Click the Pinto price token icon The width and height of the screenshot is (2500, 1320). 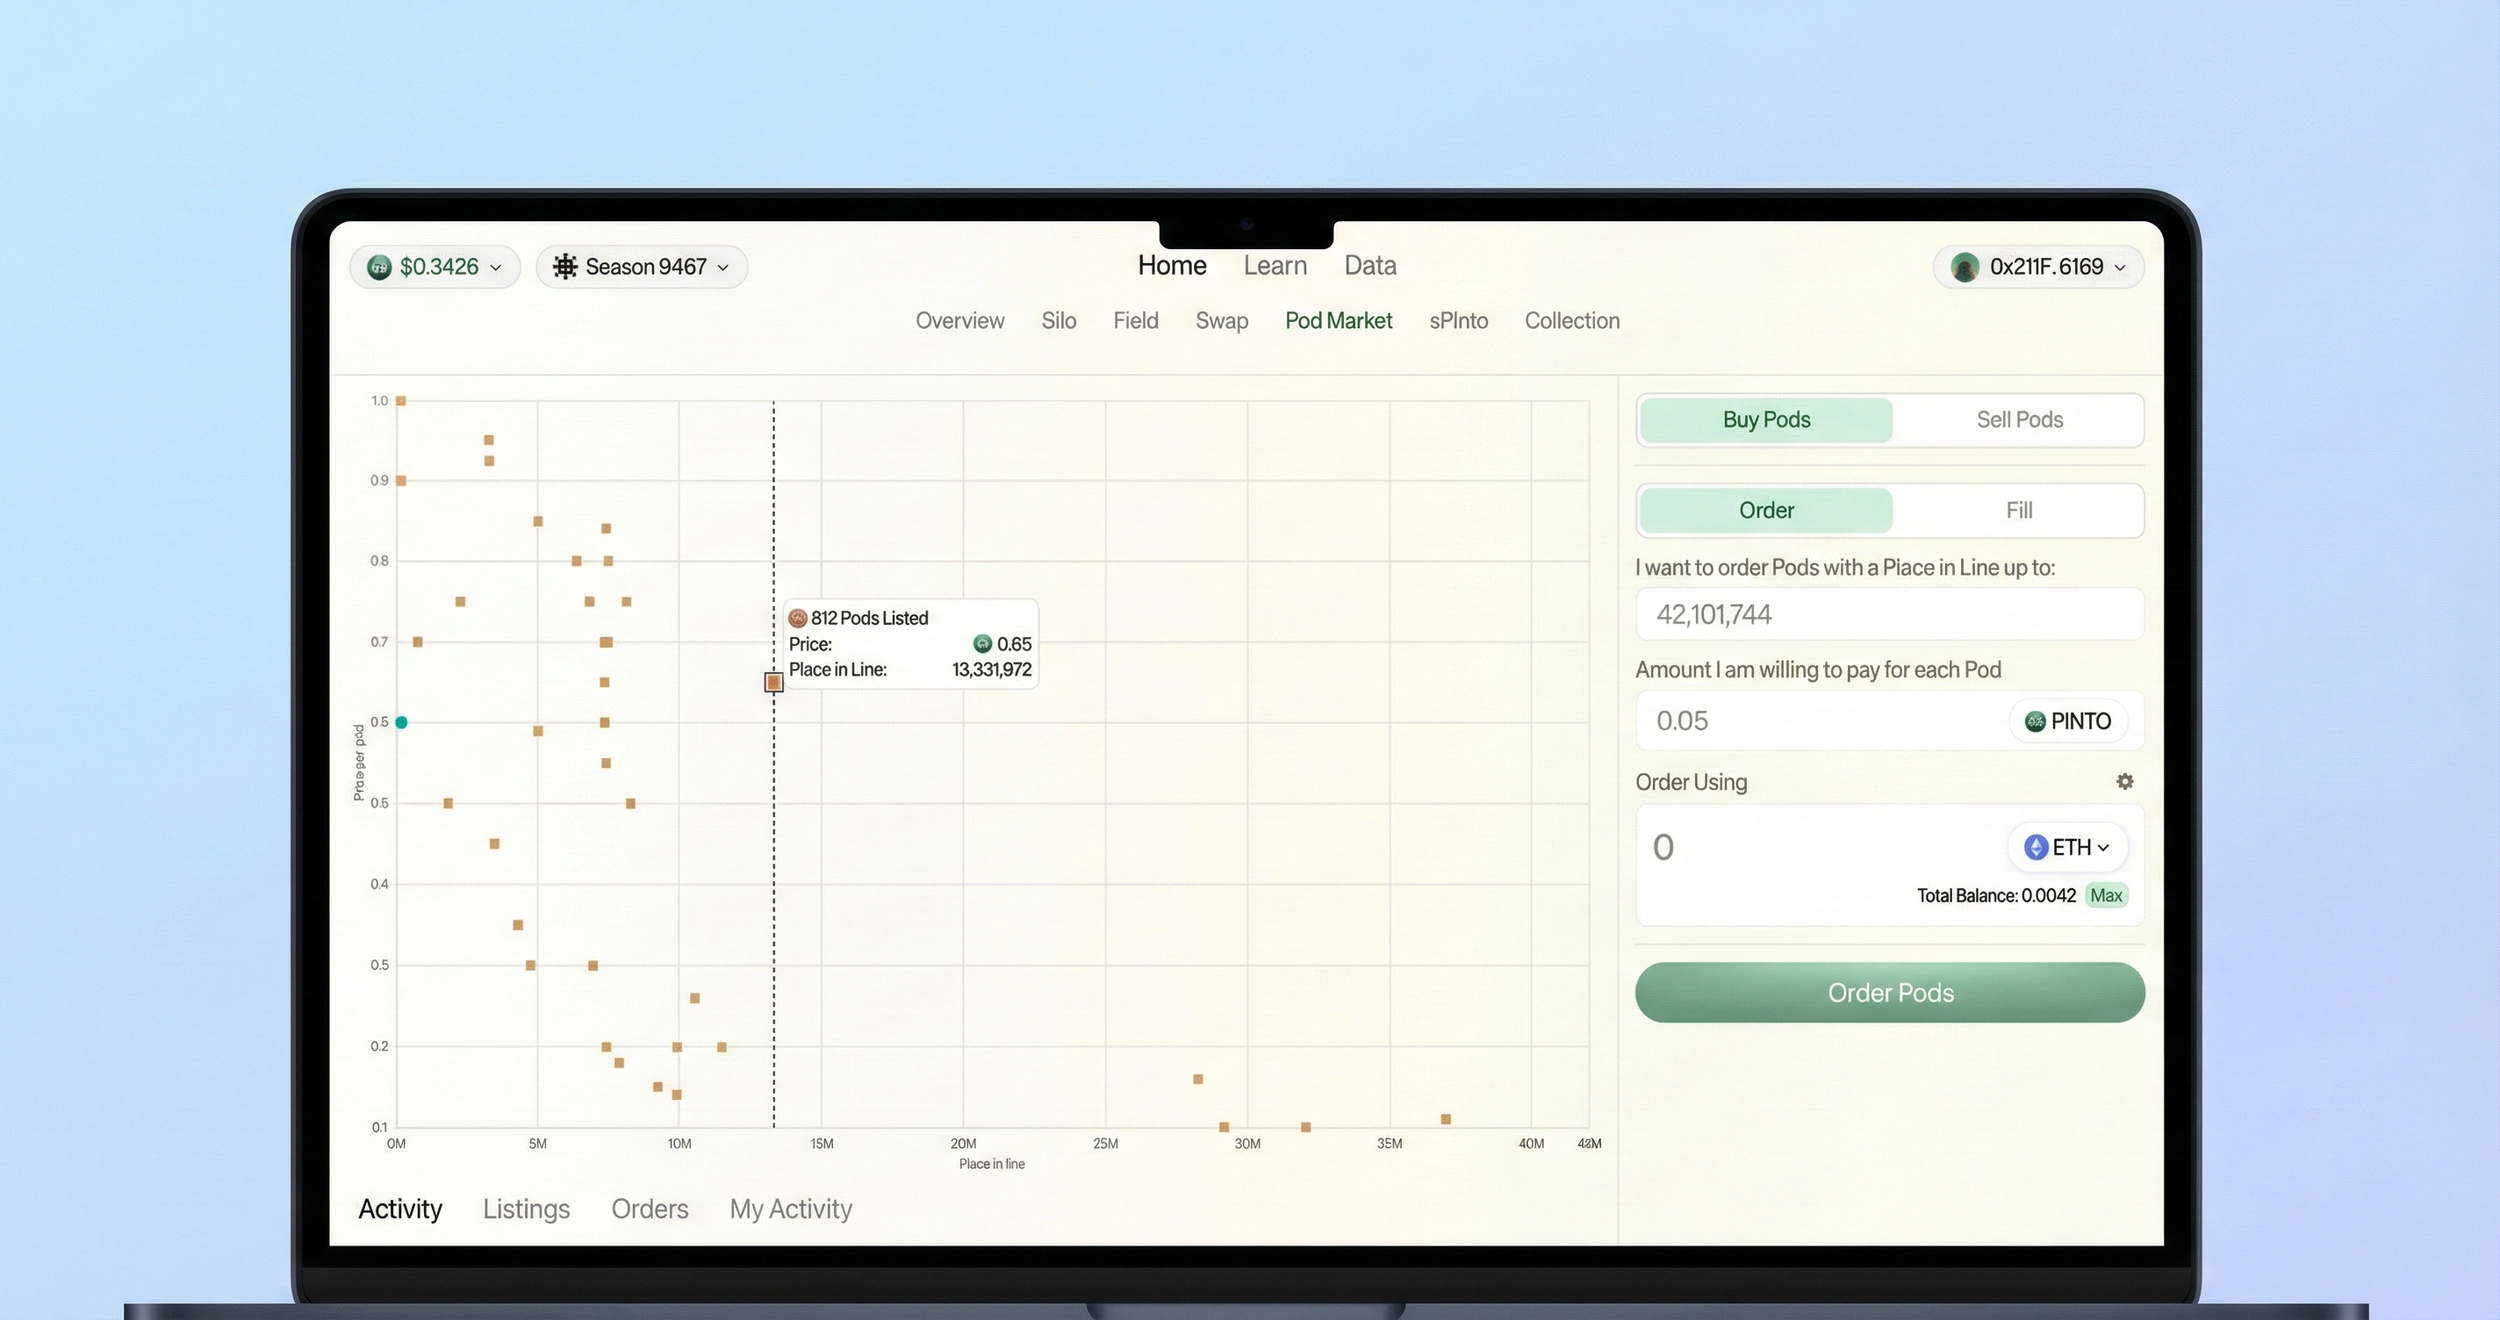379,267
